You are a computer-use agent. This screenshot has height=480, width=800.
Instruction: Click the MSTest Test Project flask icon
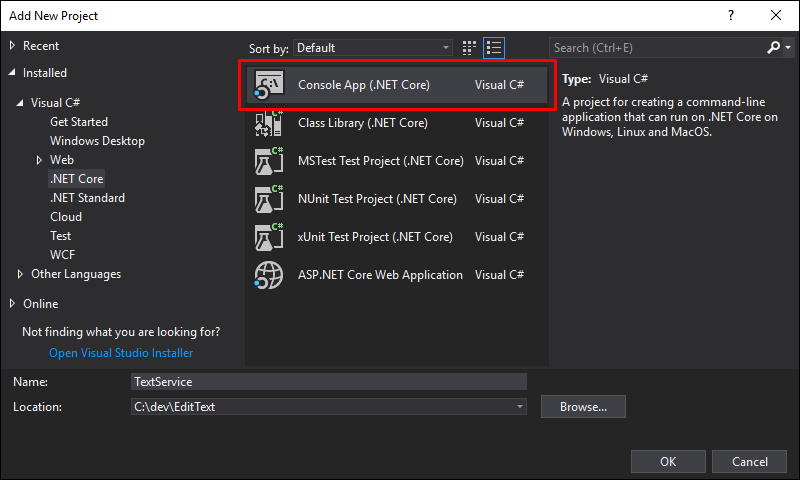(x=269, y=161)
